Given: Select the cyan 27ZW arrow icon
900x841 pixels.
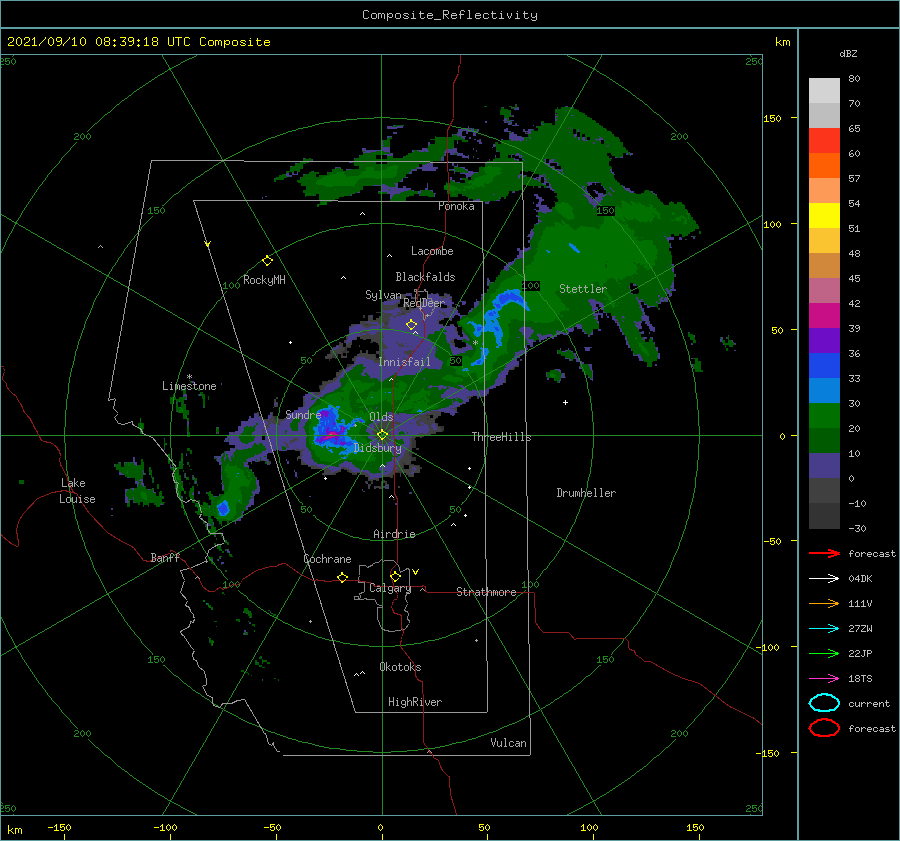Looking at the screenshot, I should coord(824,629).
